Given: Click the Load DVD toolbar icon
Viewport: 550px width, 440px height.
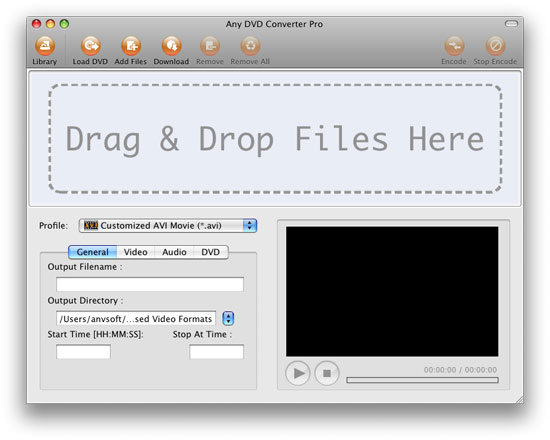Looking at the screenshot, I should [90, 46].
